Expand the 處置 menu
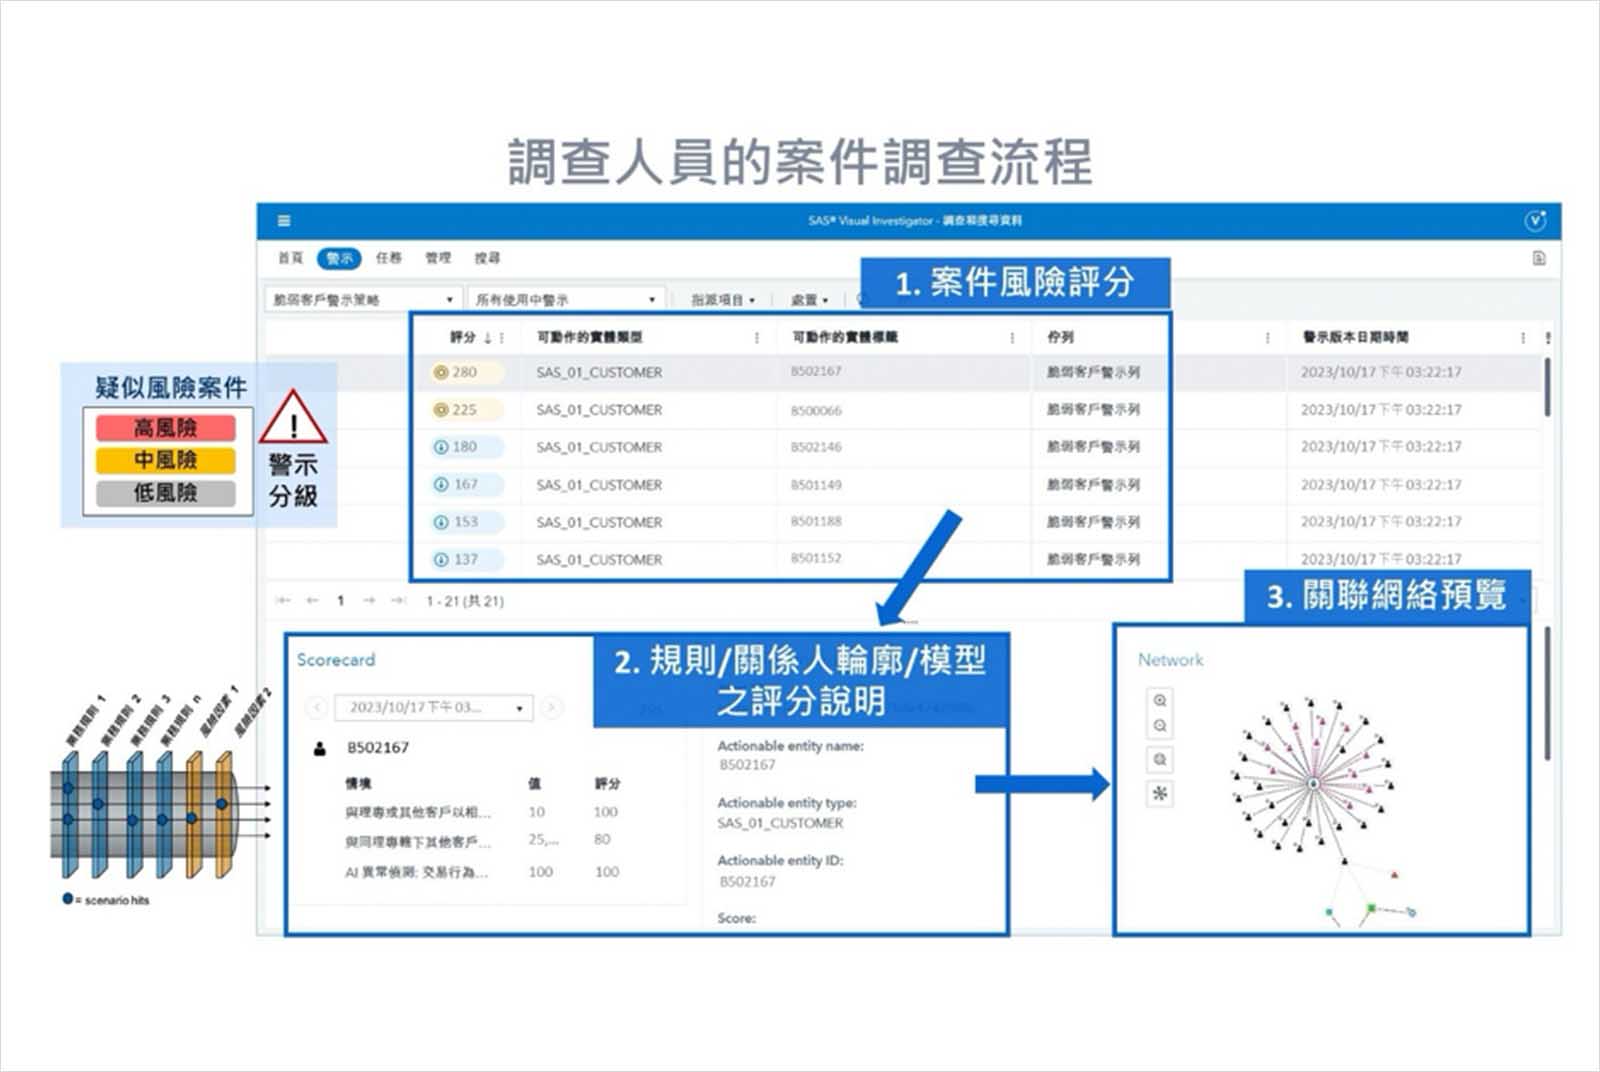Viewport: 1600px width, 1072px height. pos(810,300)
